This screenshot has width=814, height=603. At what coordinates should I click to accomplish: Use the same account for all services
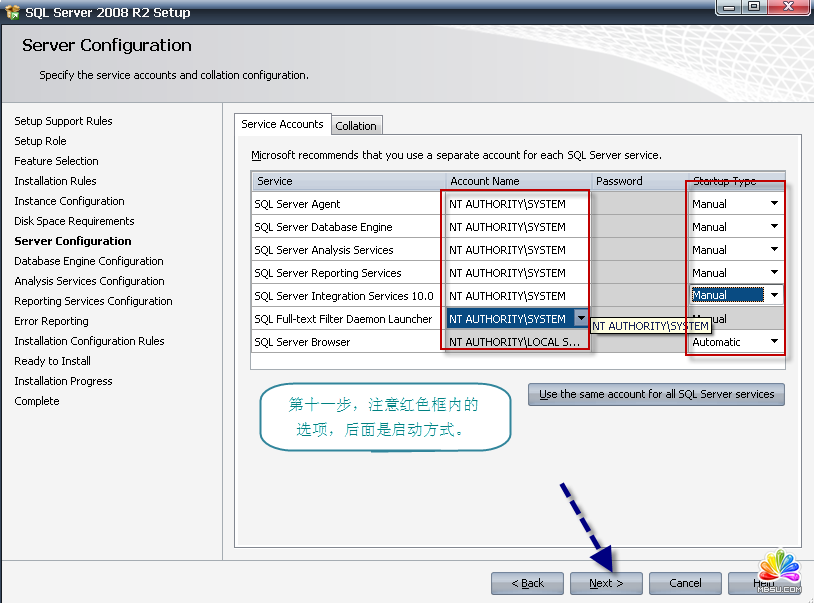coord(656,394)
